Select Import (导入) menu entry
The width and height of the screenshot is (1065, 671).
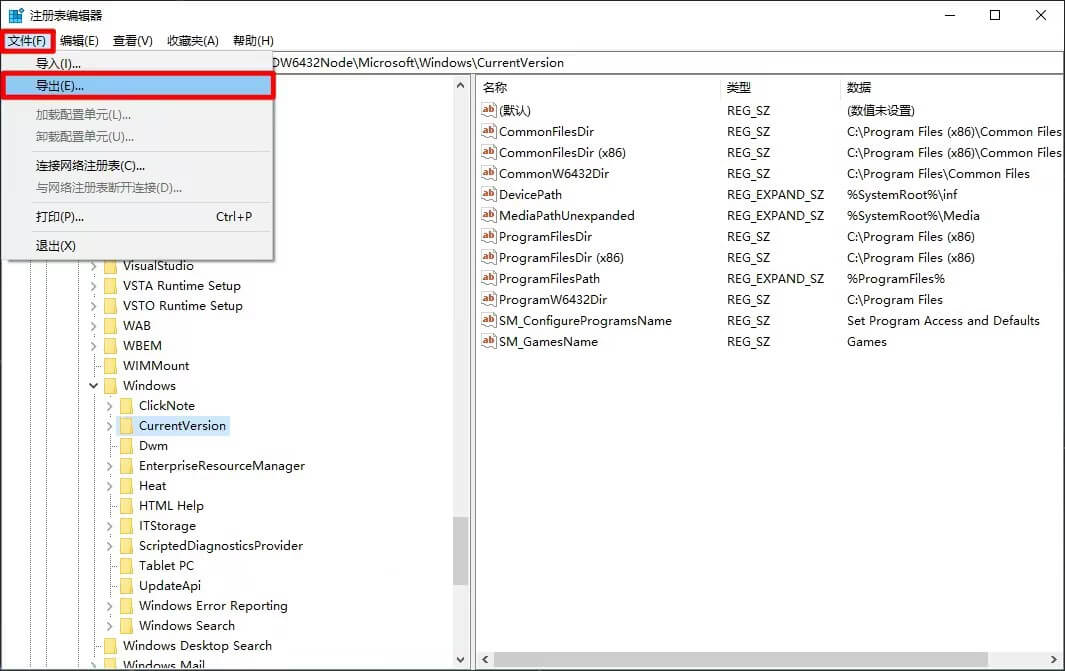coord(58,64)
